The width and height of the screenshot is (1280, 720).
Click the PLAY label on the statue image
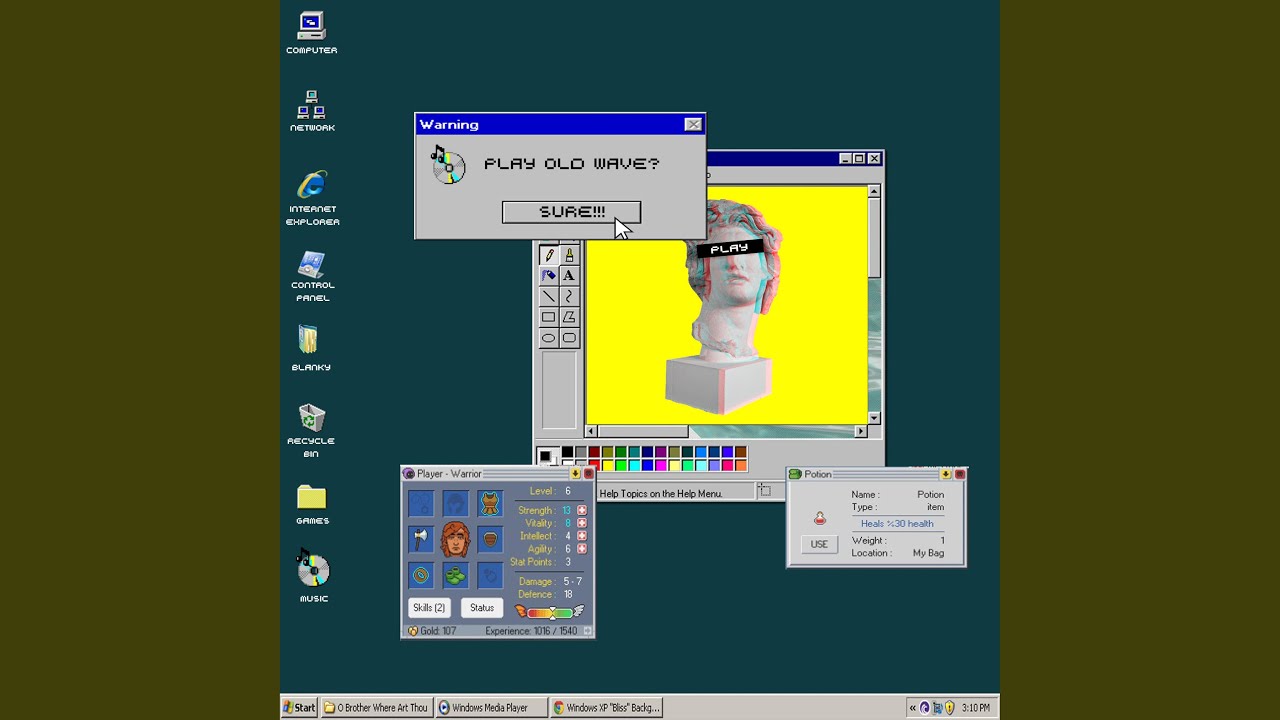click(x=729, y=248)
